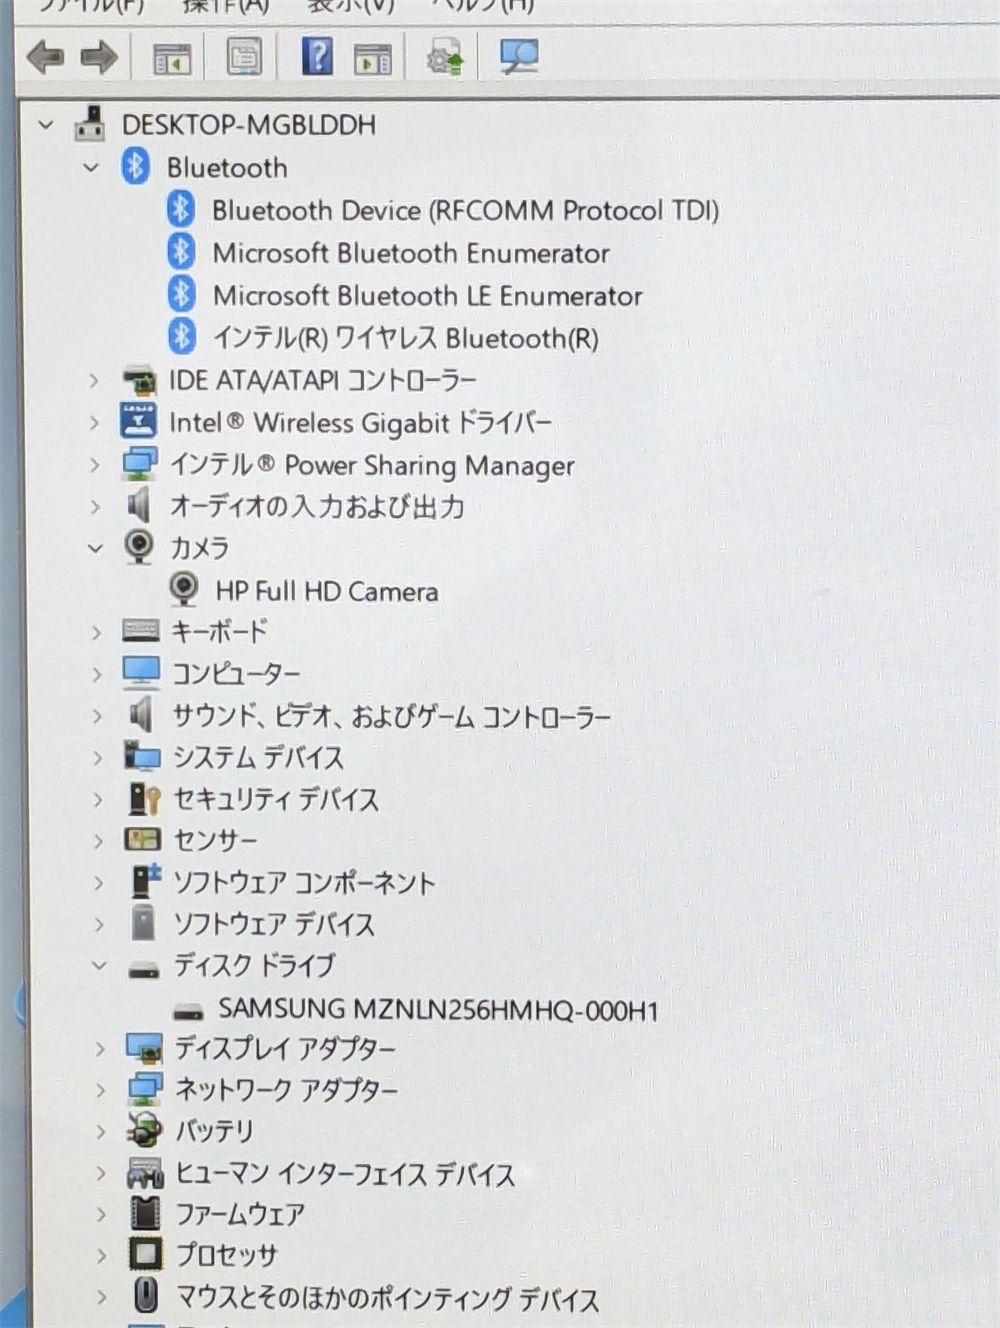The image size is (1000, 1328).
Task: Select Microsoft Bluetooth Enumerator entry
Action: point(411,253)
